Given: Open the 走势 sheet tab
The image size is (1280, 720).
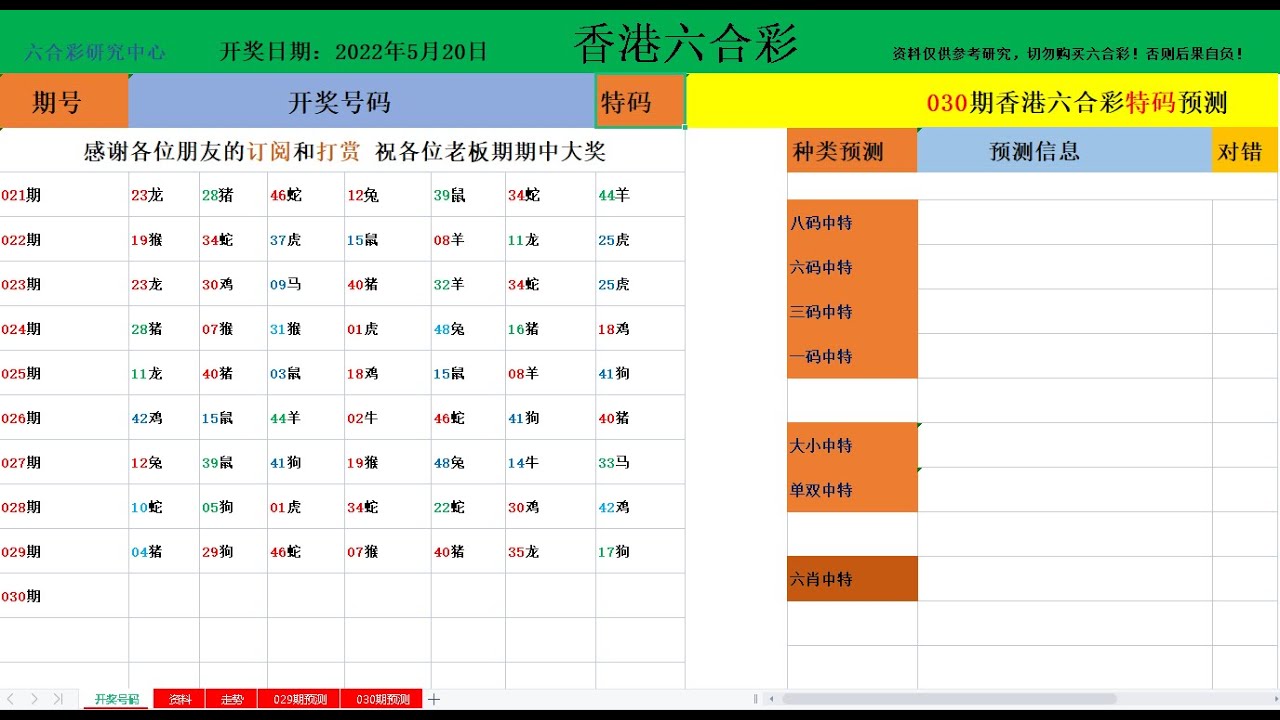Looking at the screenshot, I should coord(231,699).
